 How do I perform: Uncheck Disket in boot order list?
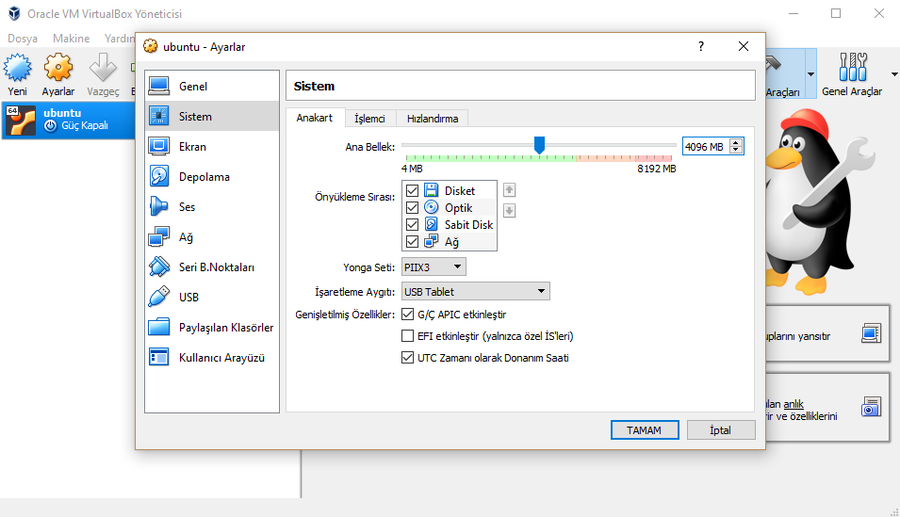(412, 191)
